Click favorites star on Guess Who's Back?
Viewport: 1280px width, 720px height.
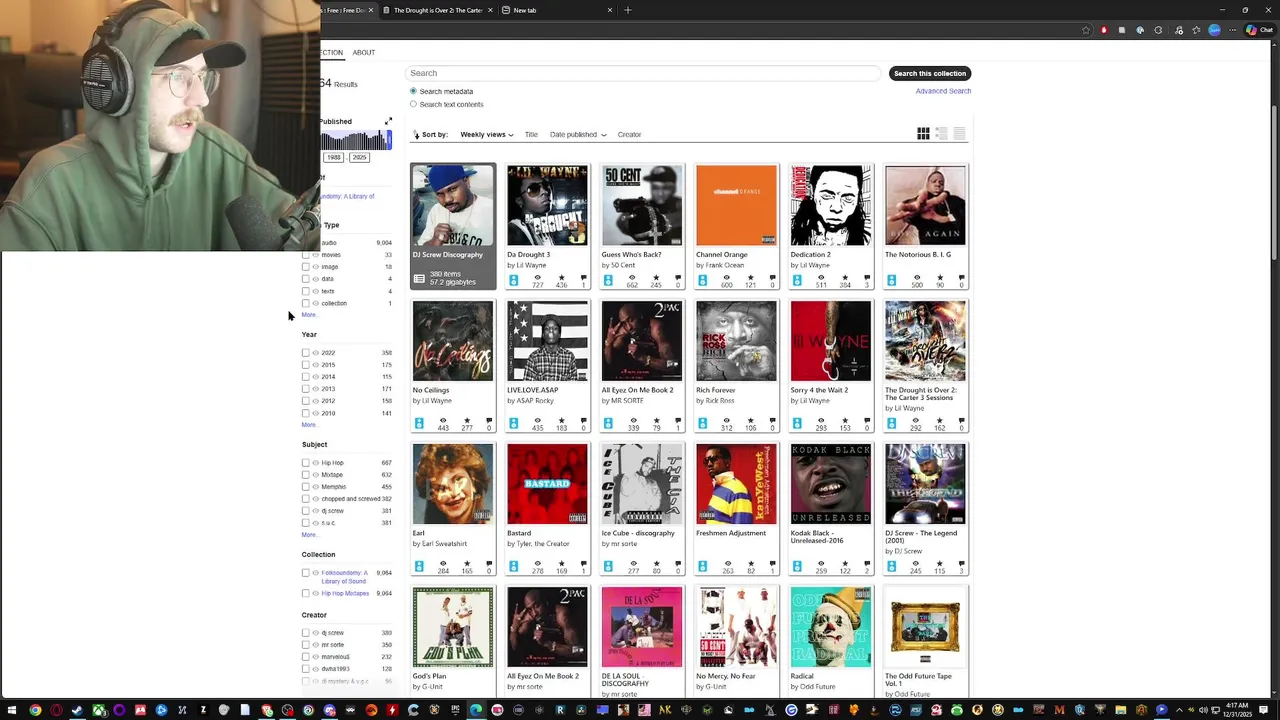pyautogui.click(x=655, y=278)
